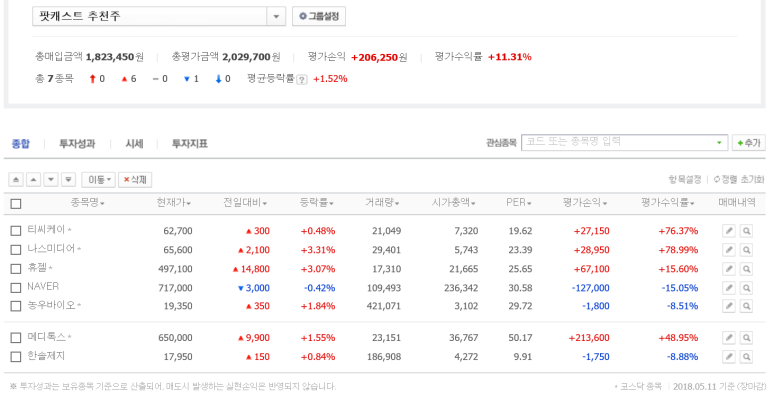This screenshot has width=773, height=396.
Task: Sort table by 거래량 column
Action: [382, 203]
